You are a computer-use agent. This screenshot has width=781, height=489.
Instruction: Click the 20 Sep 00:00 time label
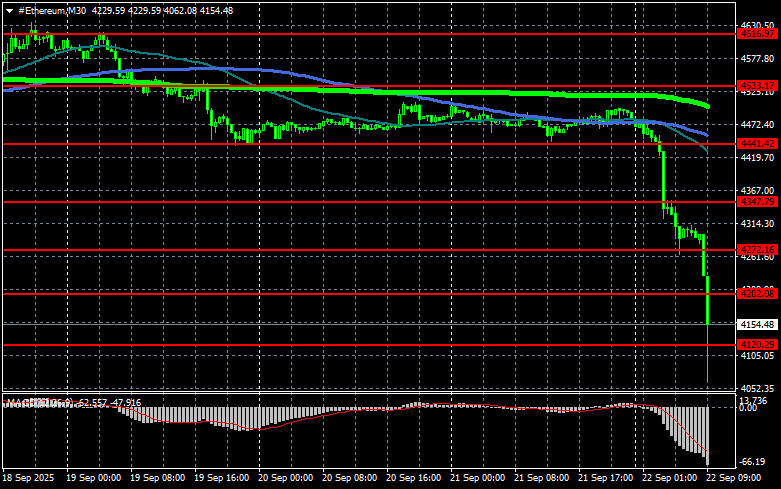285,478
